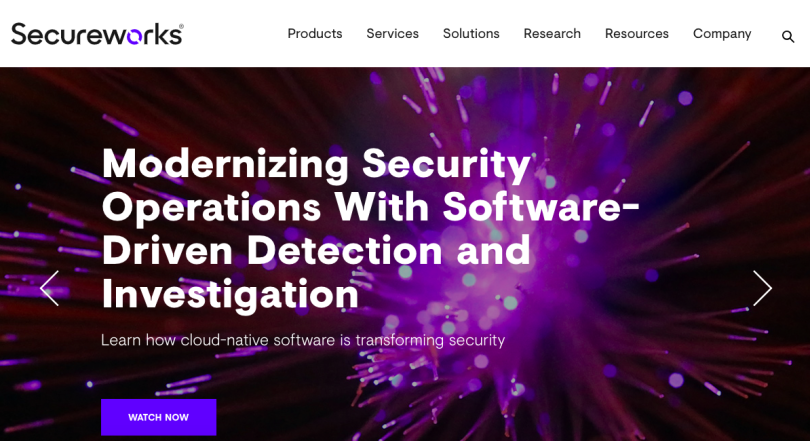Click Software- word in hero headline
Screen dimensions: 810x441
(x=541, y=207)
